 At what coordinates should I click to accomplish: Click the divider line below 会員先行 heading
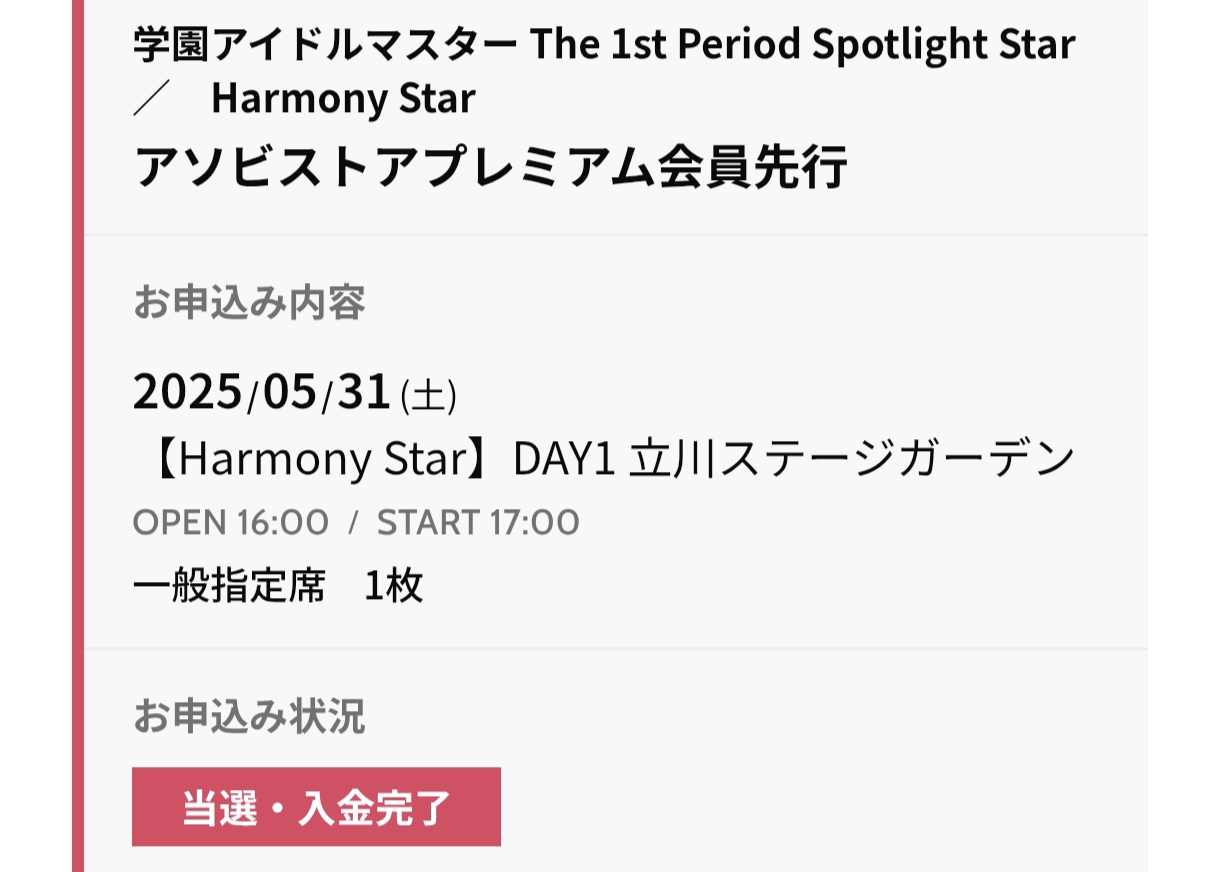pos(615,235)
